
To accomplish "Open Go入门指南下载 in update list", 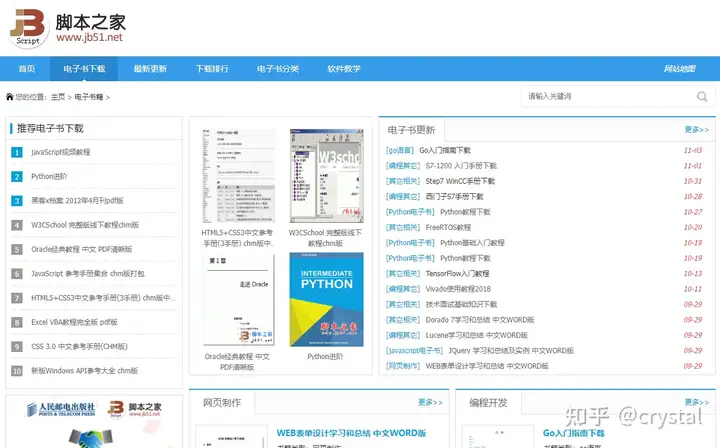I will (445, 151).
